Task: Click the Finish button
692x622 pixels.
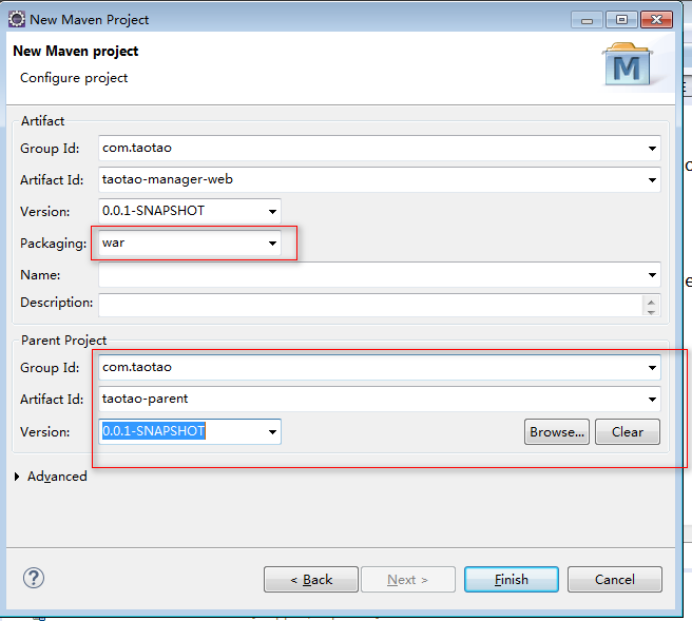Action: click(511, 579)
